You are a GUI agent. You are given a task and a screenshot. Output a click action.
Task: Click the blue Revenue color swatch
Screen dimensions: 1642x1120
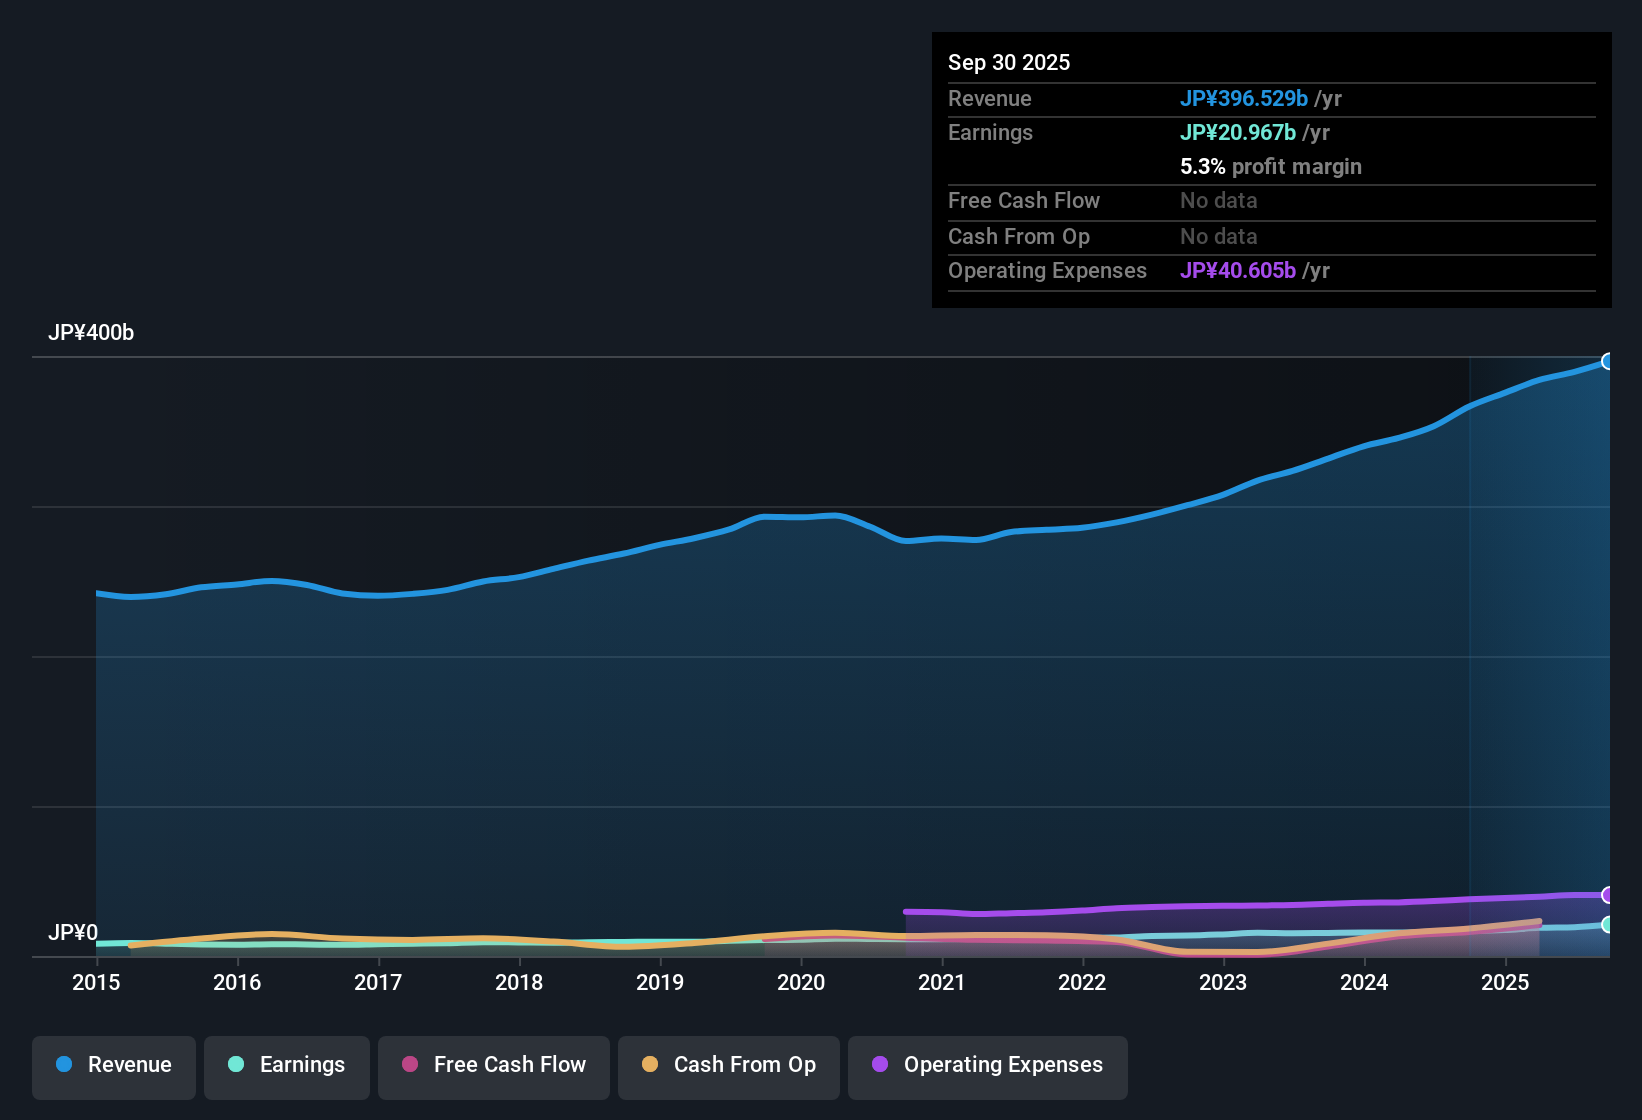[x=64, y=1065]
